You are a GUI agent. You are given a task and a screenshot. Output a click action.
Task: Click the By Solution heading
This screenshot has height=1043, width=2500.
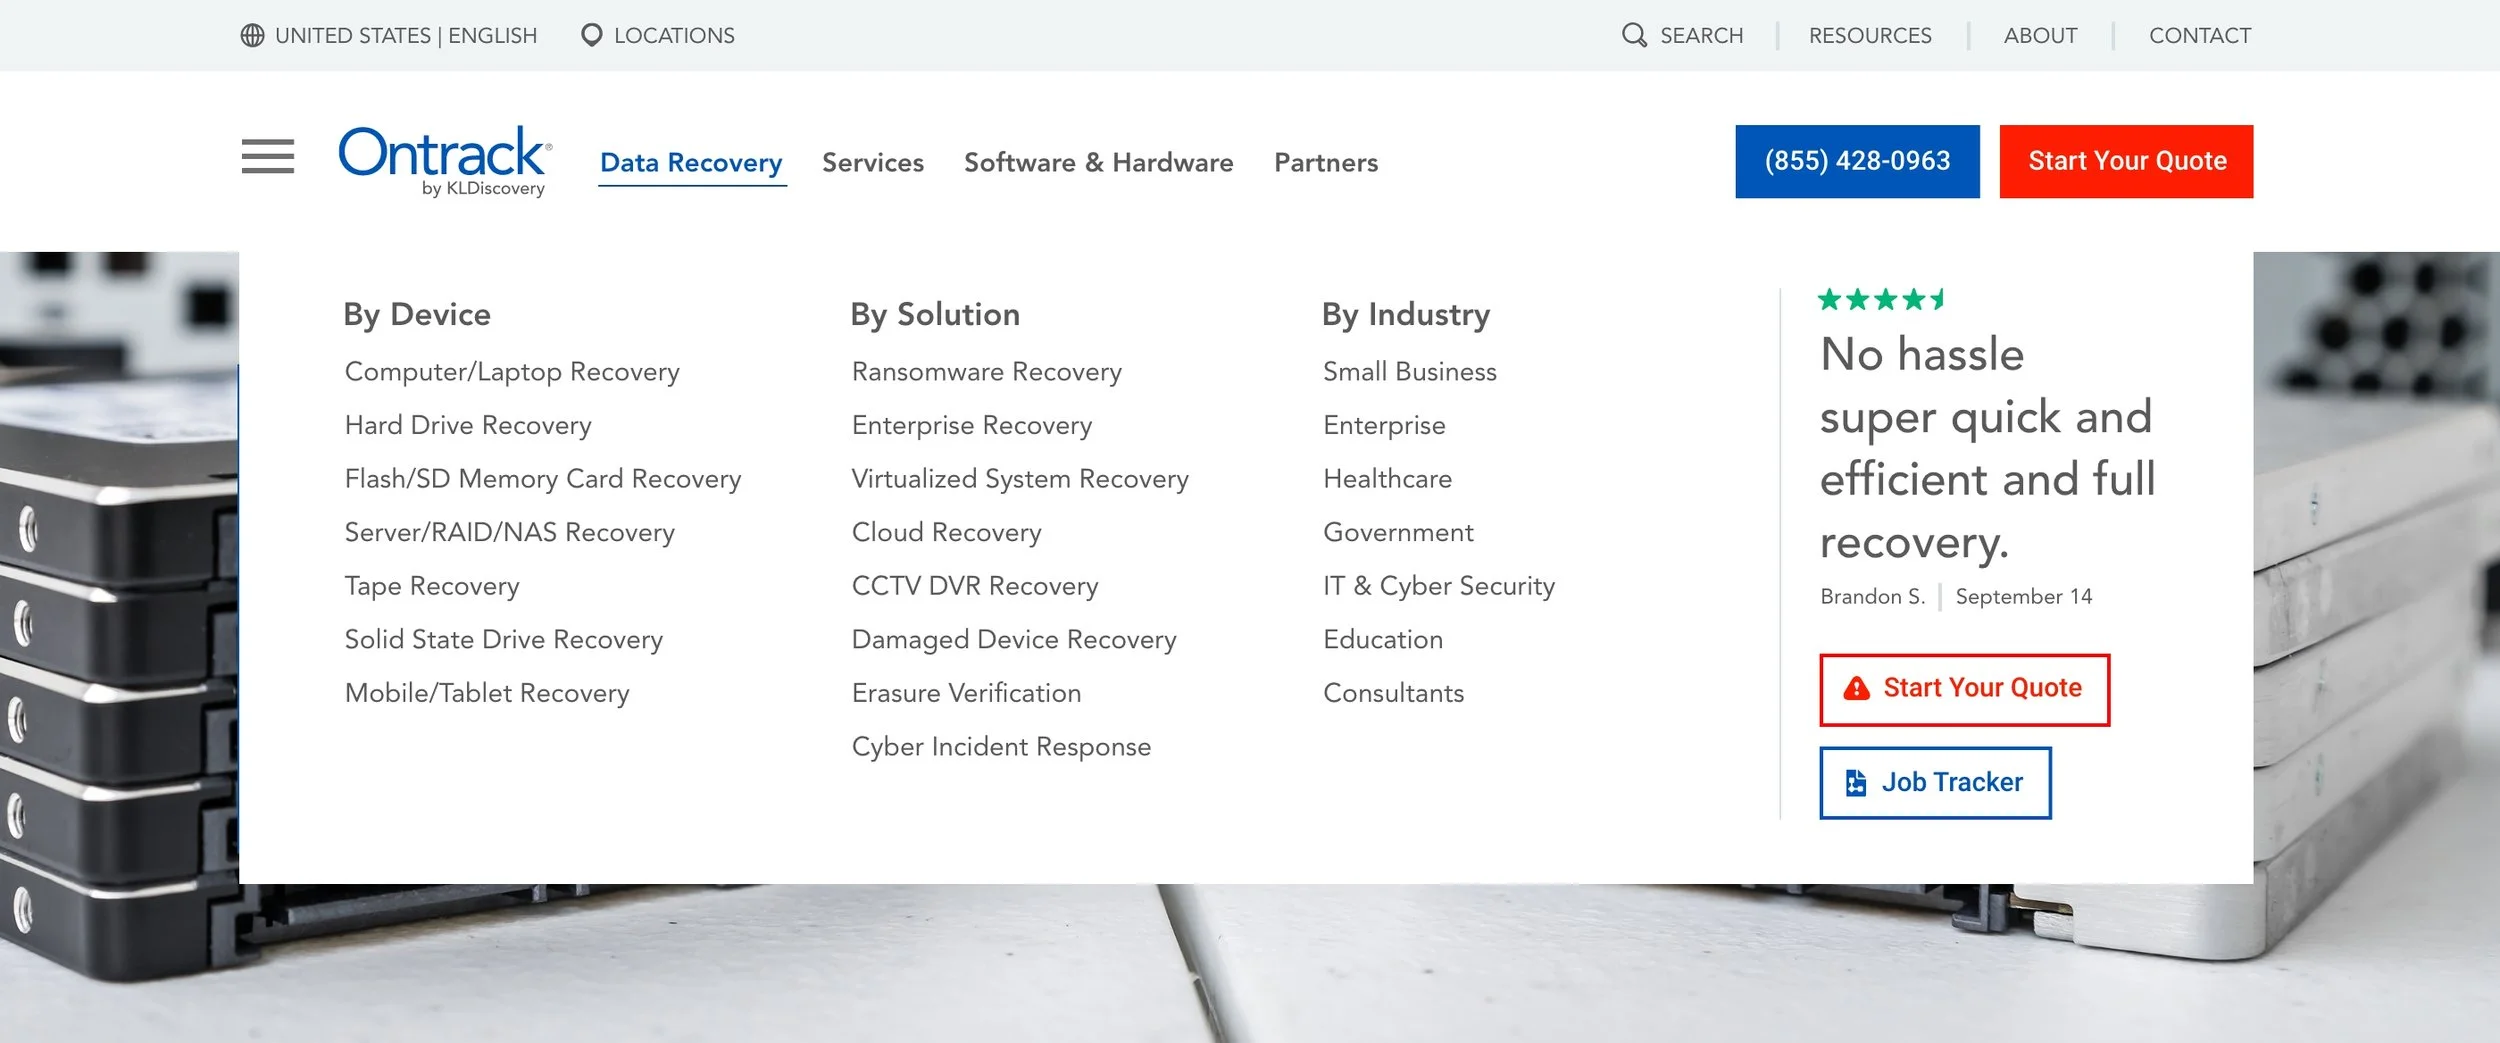pos(935,315)
